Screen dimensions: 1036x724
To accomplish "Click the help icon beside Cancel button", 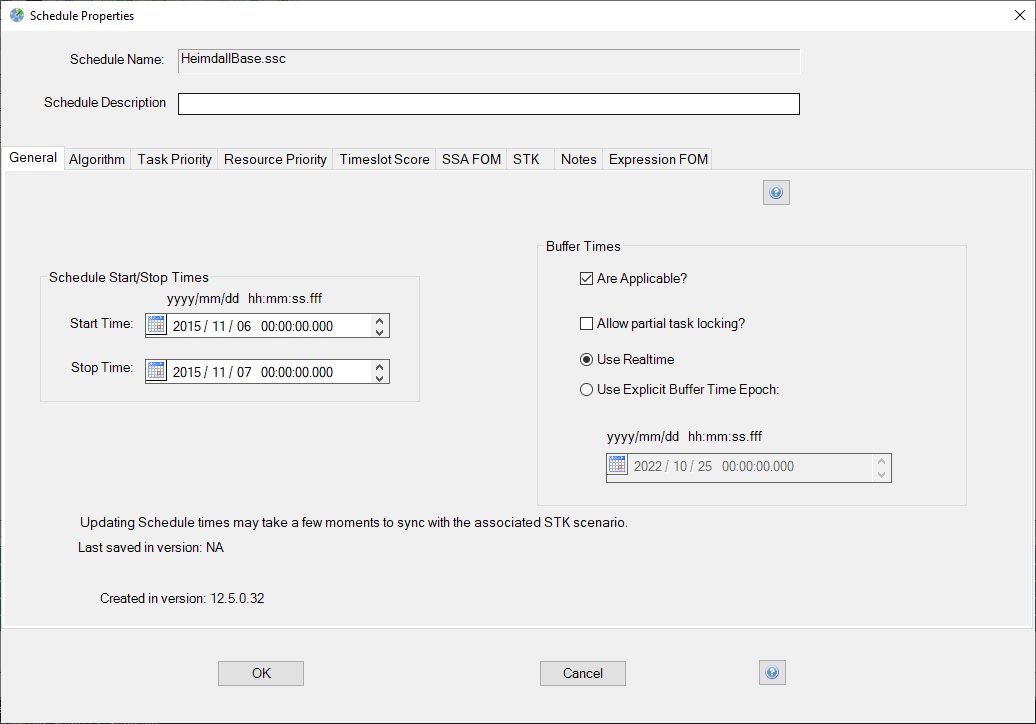I will tap(772, 673).
